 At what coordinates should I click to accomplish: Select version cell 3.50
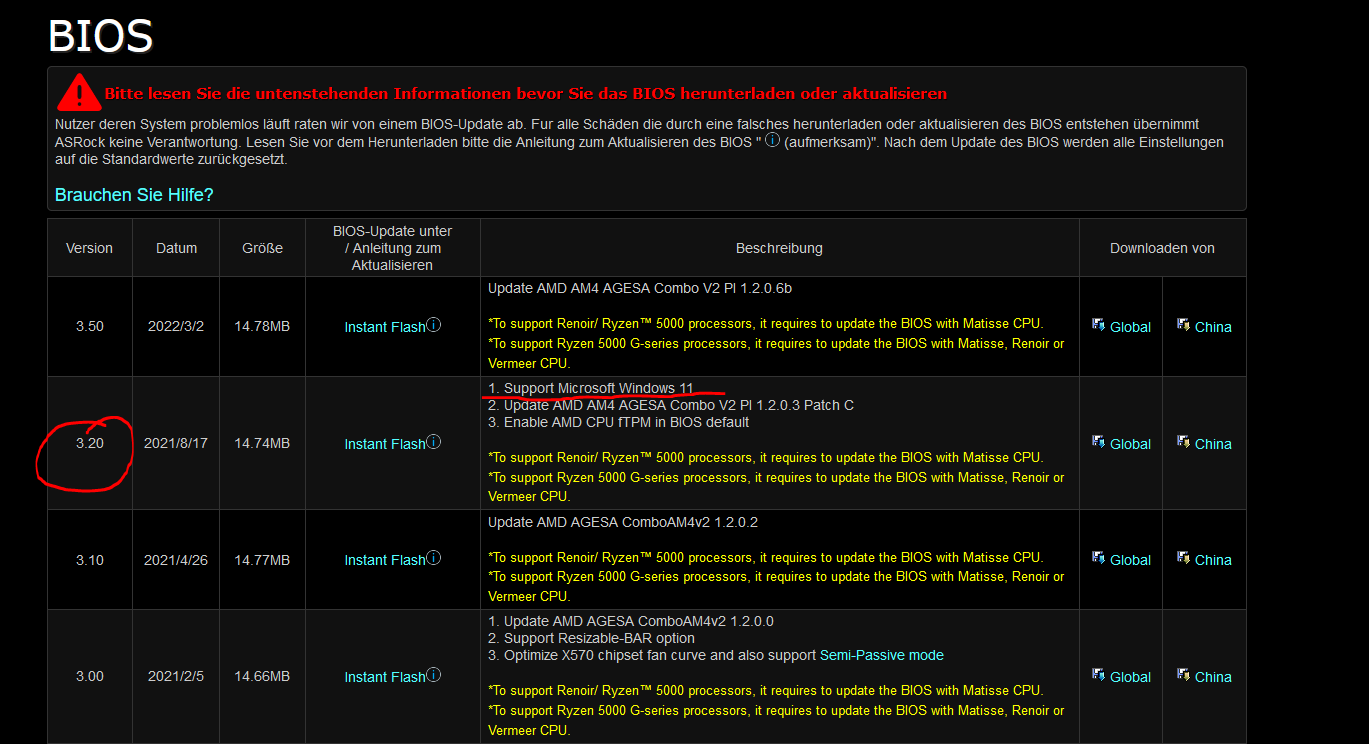tap(89, 327)
